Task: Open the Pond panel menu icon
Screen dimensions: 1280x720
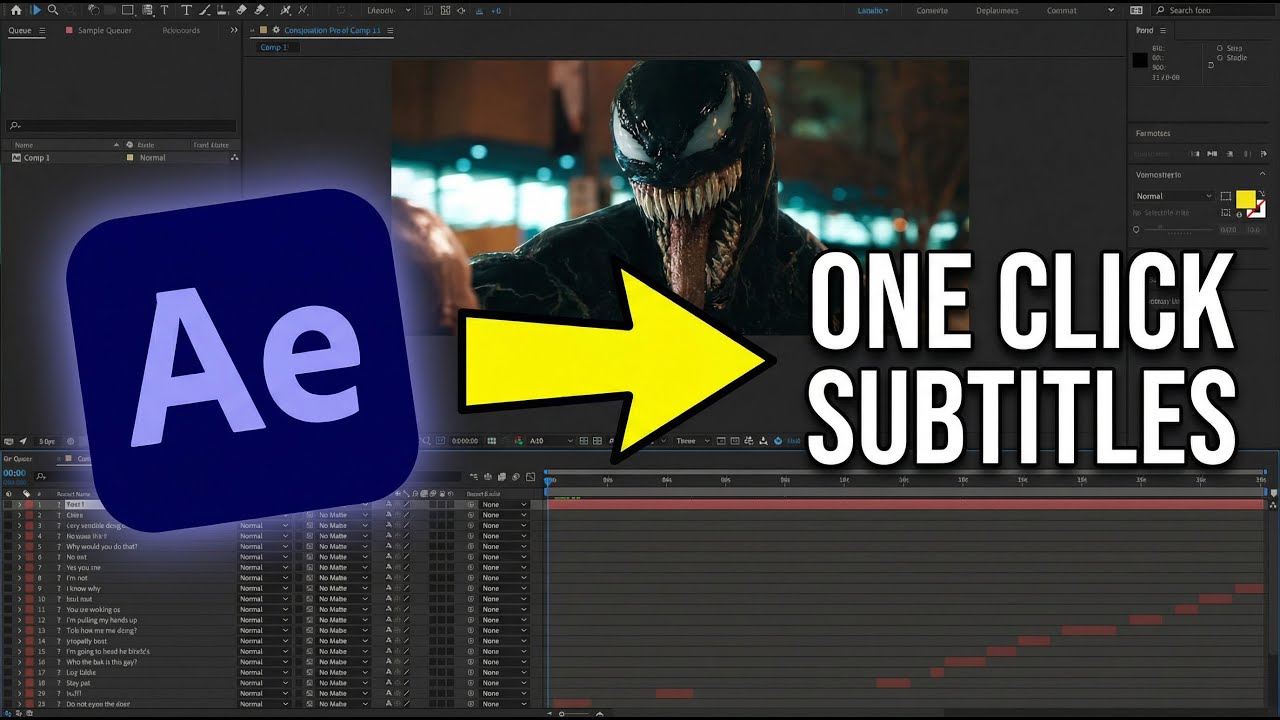Action: coord(1163,31)
